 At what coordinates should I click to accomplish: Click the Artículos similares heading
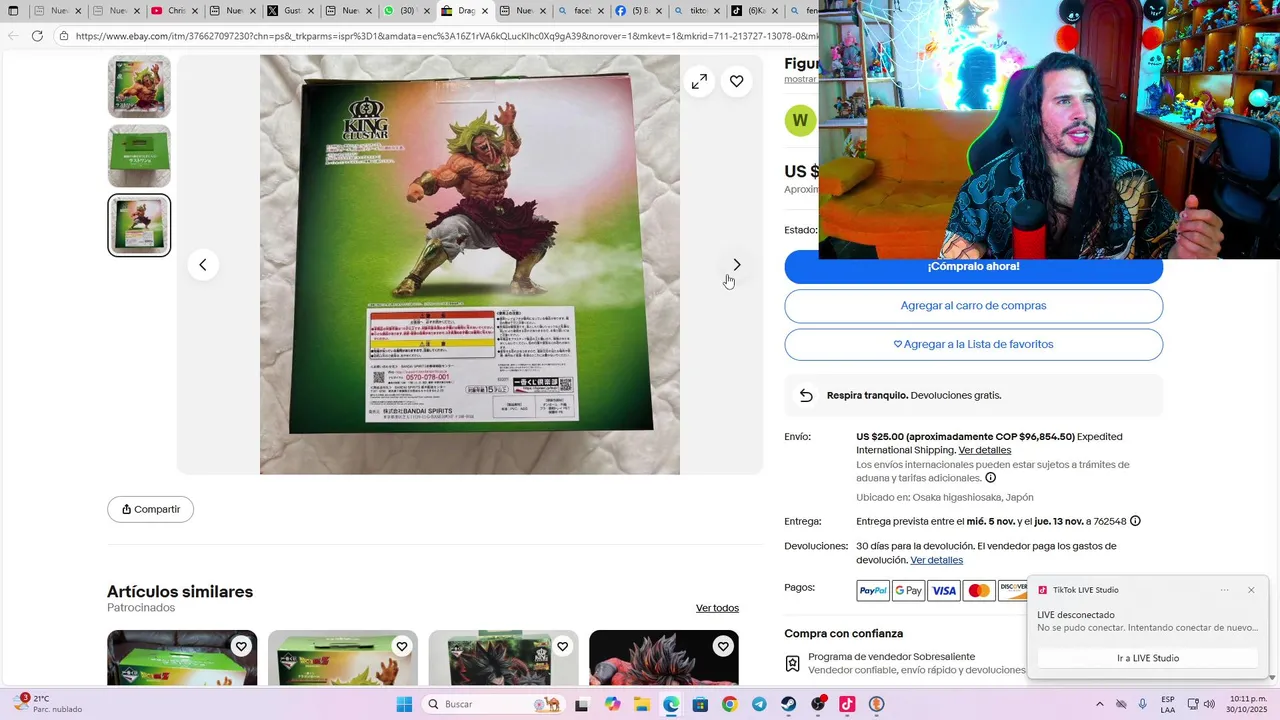coord(180,592)
